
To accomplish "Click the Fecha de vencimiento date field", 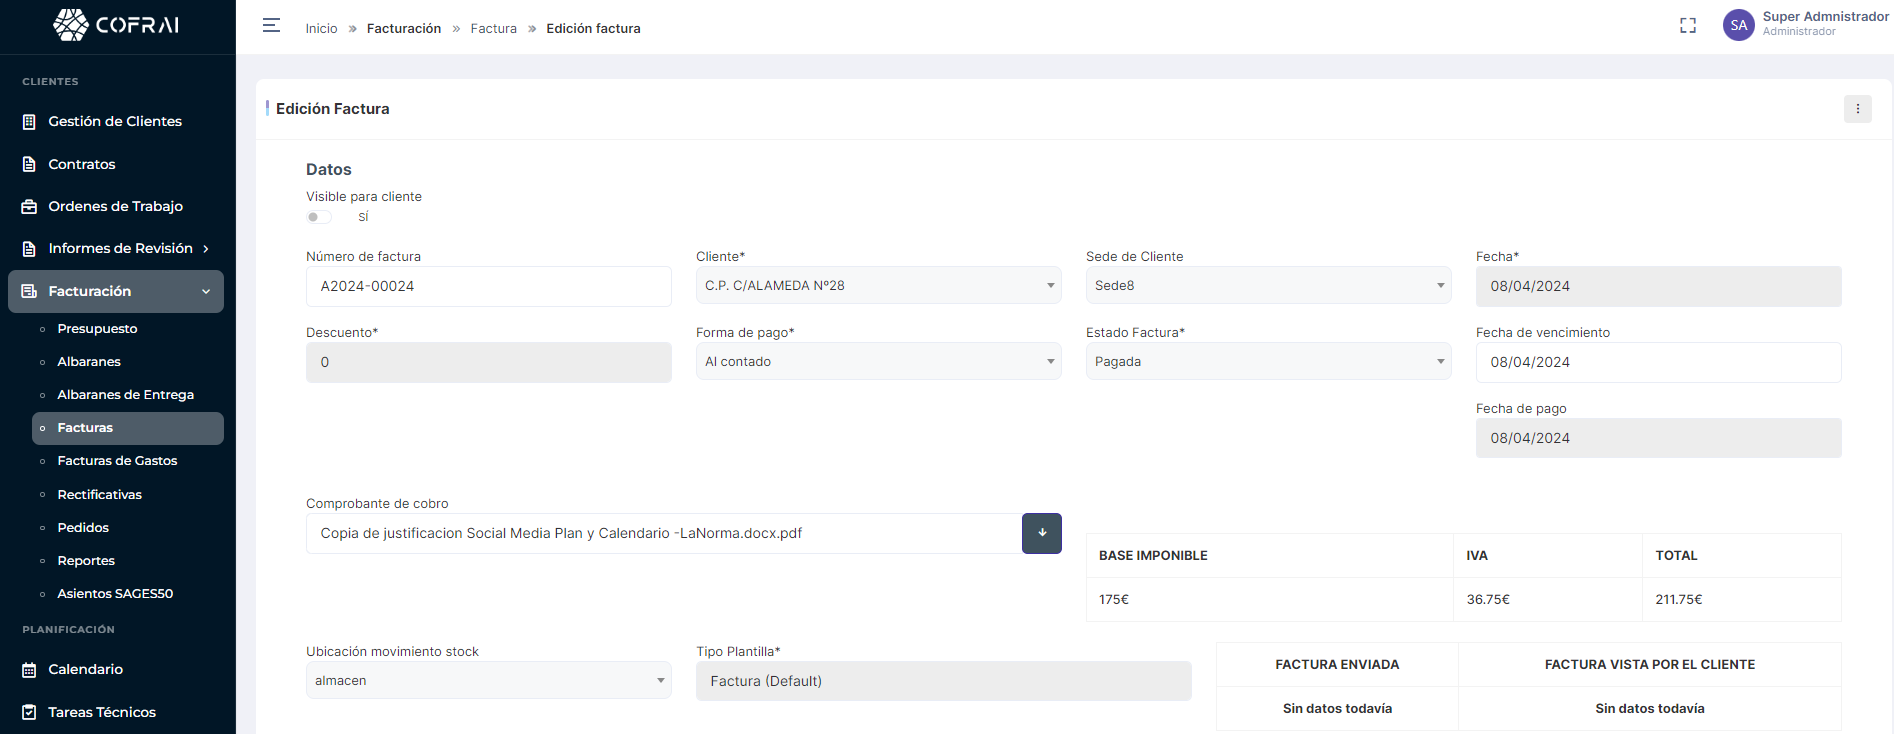I will 1658,362.
